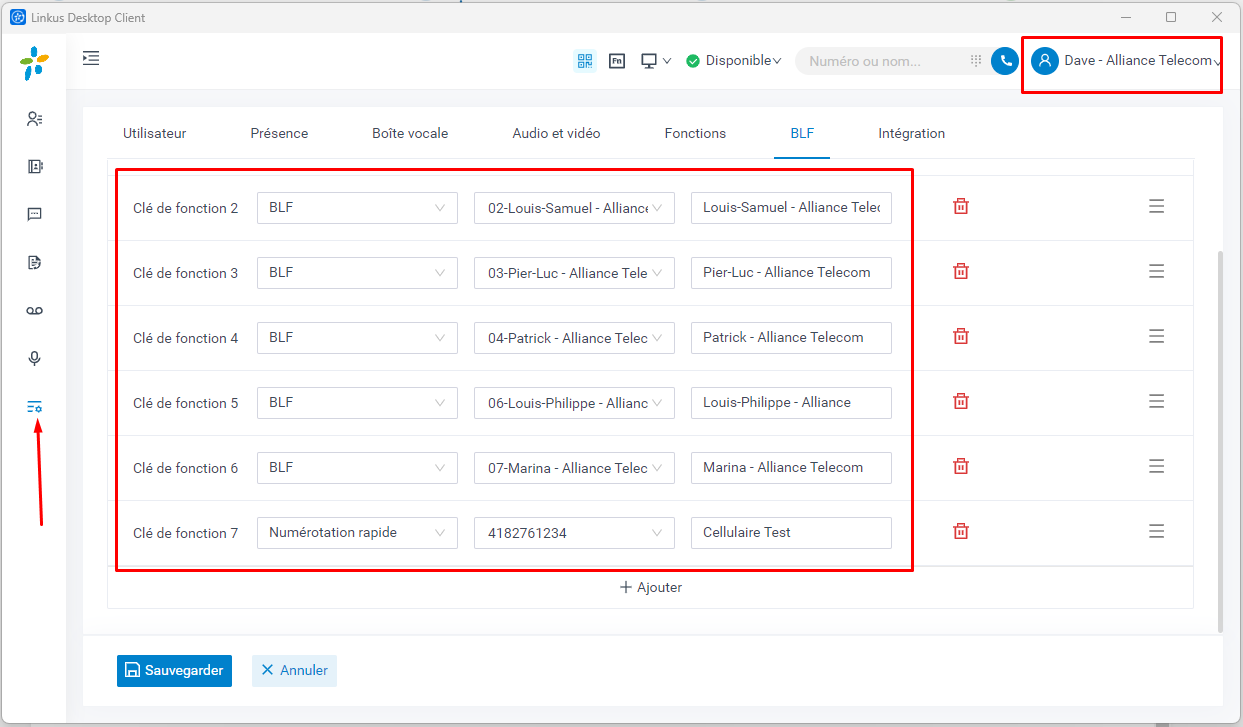Click the Annuler button
The width and height of the screenshot is (1243, 727).
pyautogui.click(x=294, y=670)
